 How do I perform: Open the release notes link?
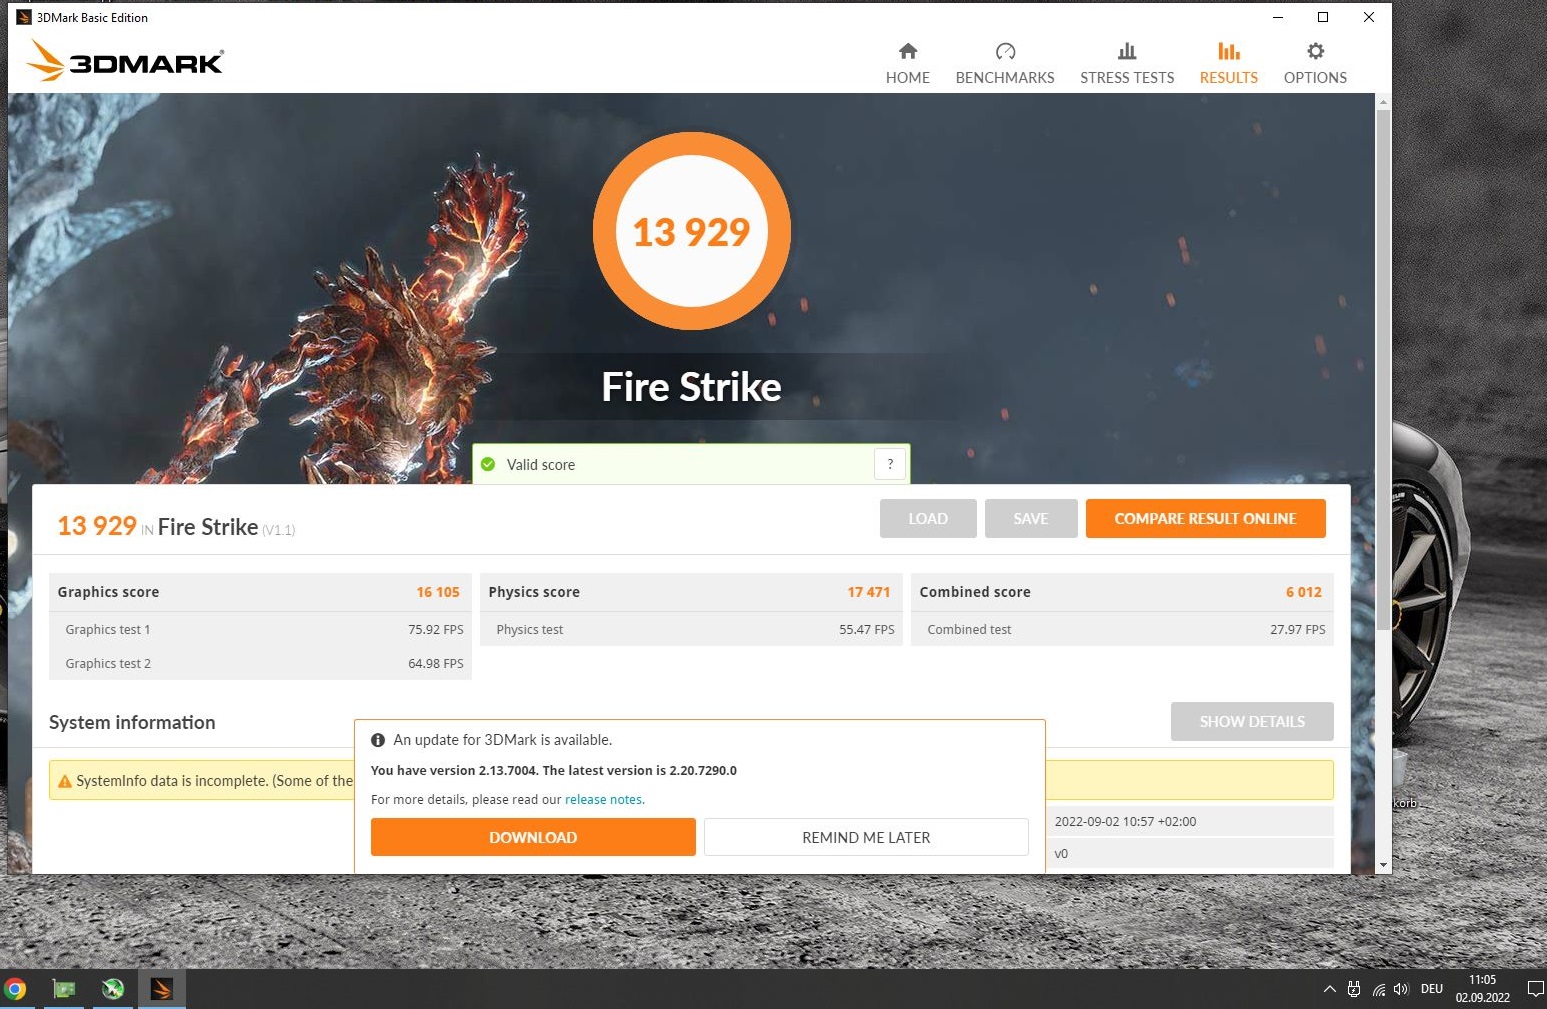[x=604, y=799]
